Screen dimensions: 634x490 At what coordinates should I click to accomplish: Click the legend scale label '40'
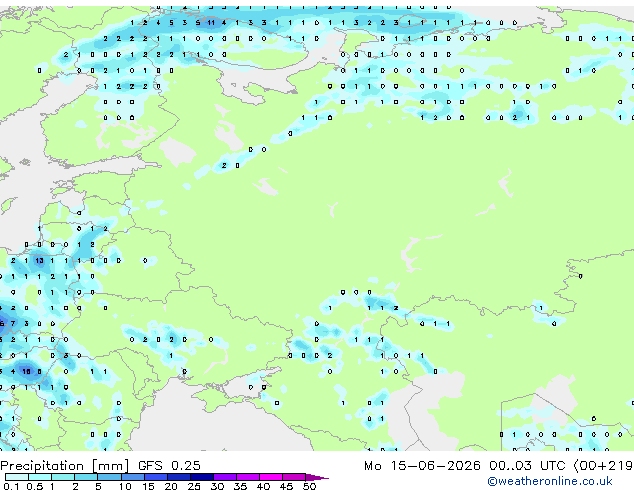tap(263, 486)
